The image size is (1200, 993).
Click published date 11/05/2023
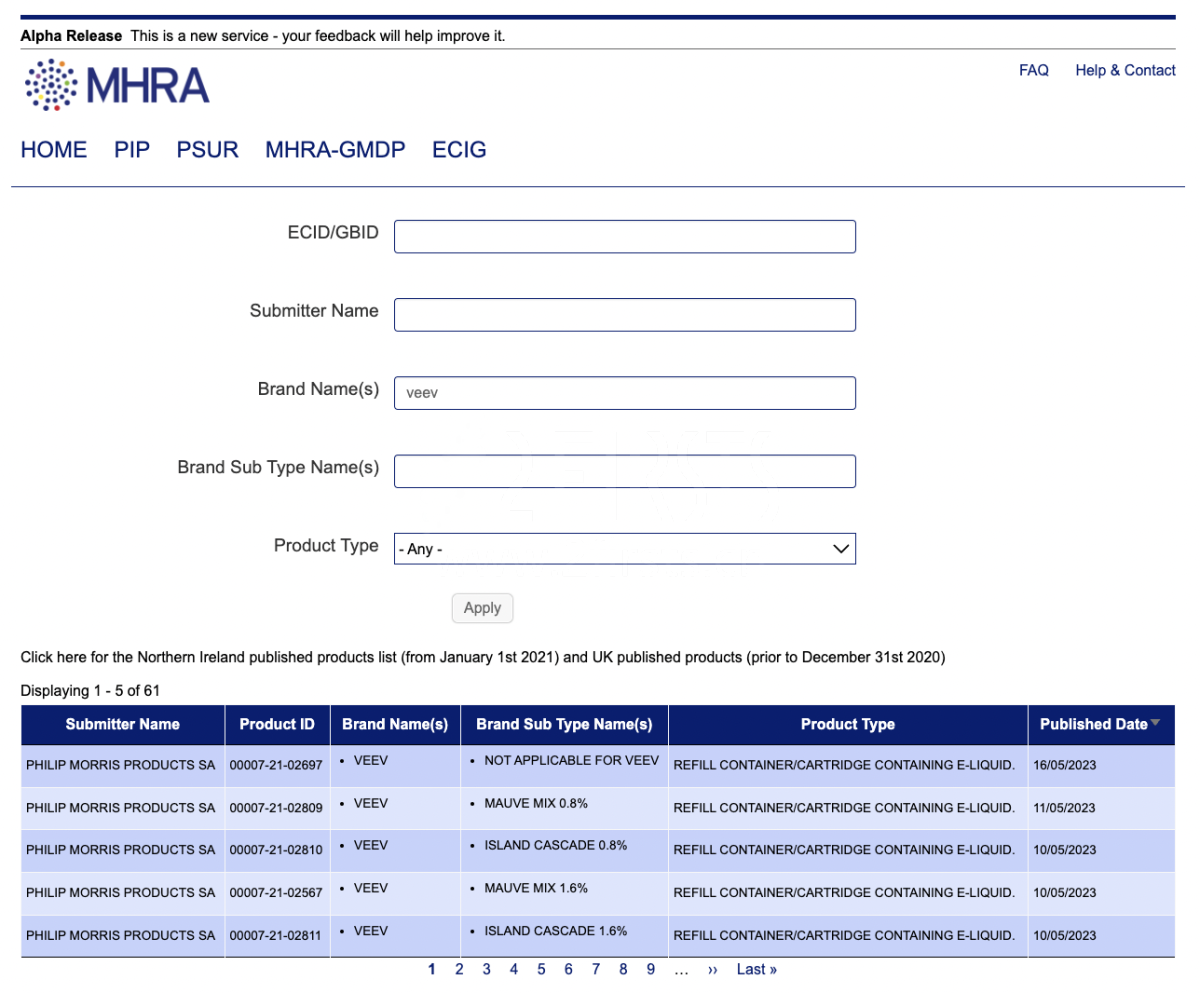point(1065,807)
